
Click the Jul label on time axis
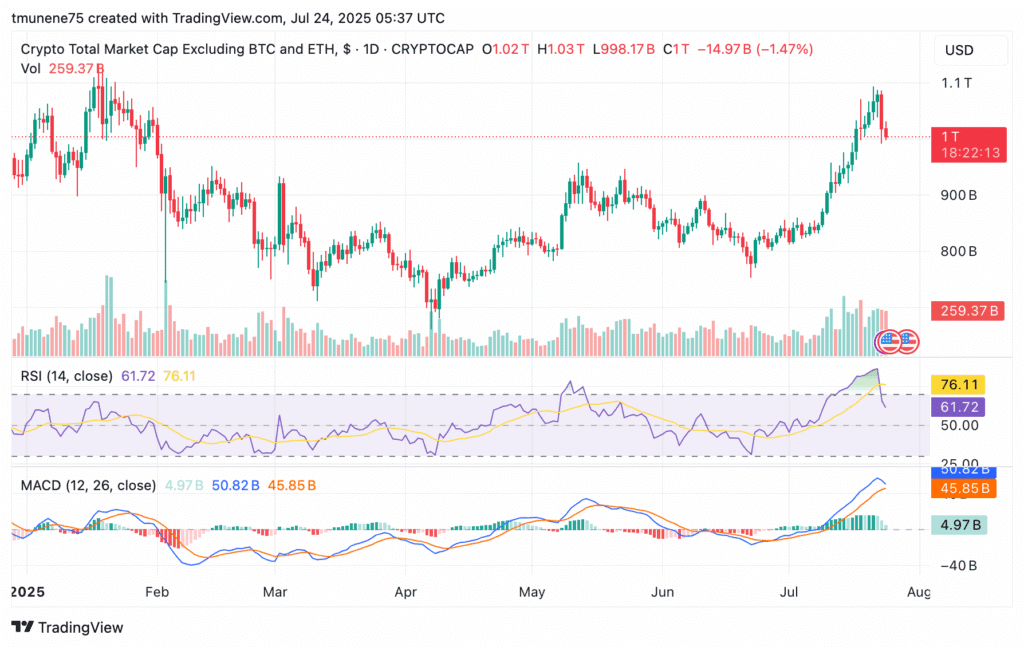(789, 592)
